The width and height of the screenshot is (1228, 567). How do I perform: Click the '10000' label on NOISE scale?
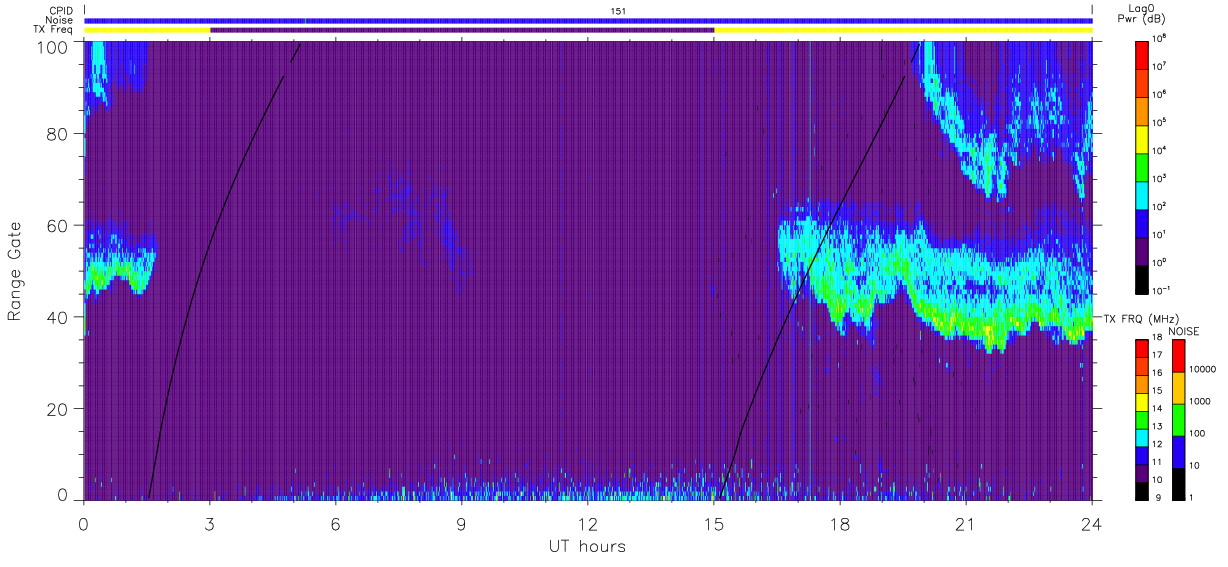pos(1200,370)
